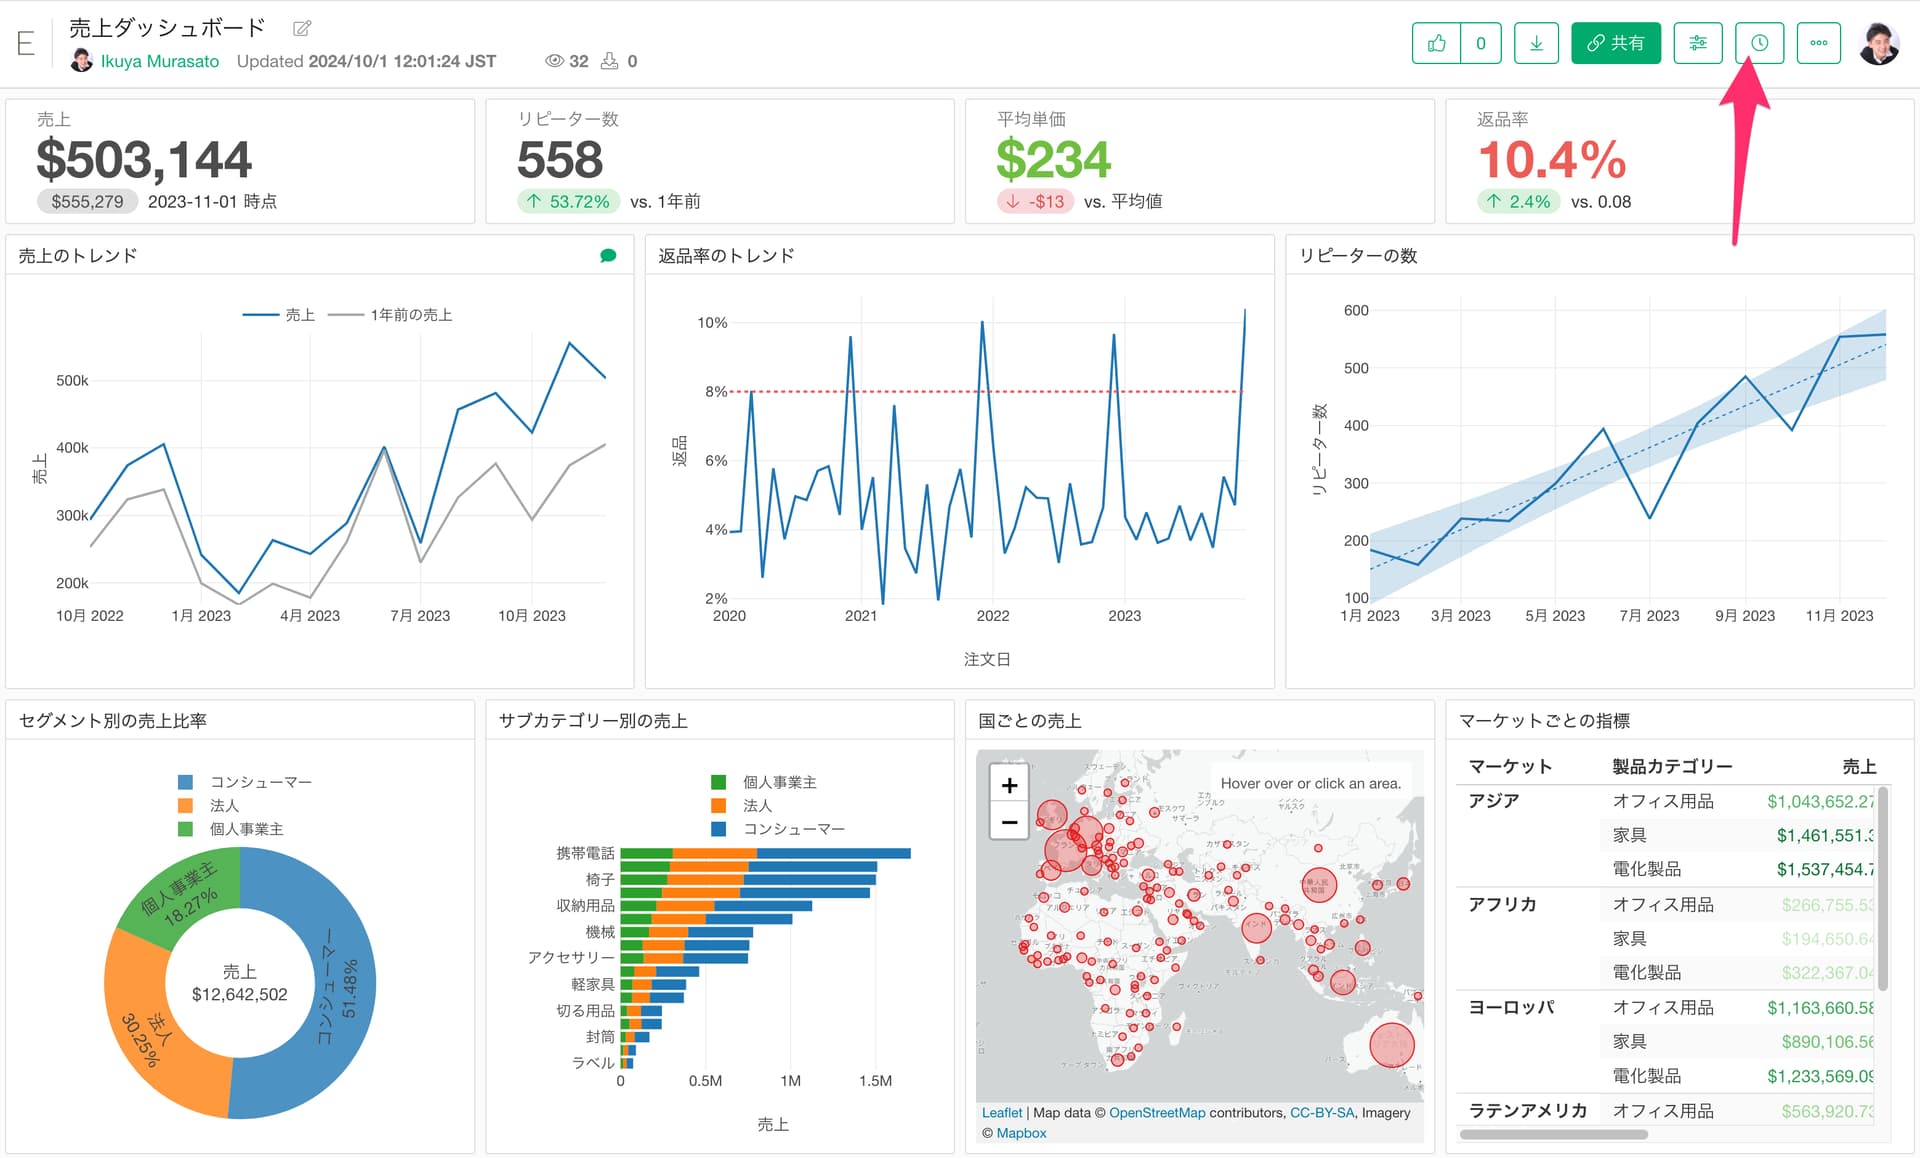Open the Leaflet attribution link
Viewport: 1920px width, 1158px height.
[x=1002, y=1112]
